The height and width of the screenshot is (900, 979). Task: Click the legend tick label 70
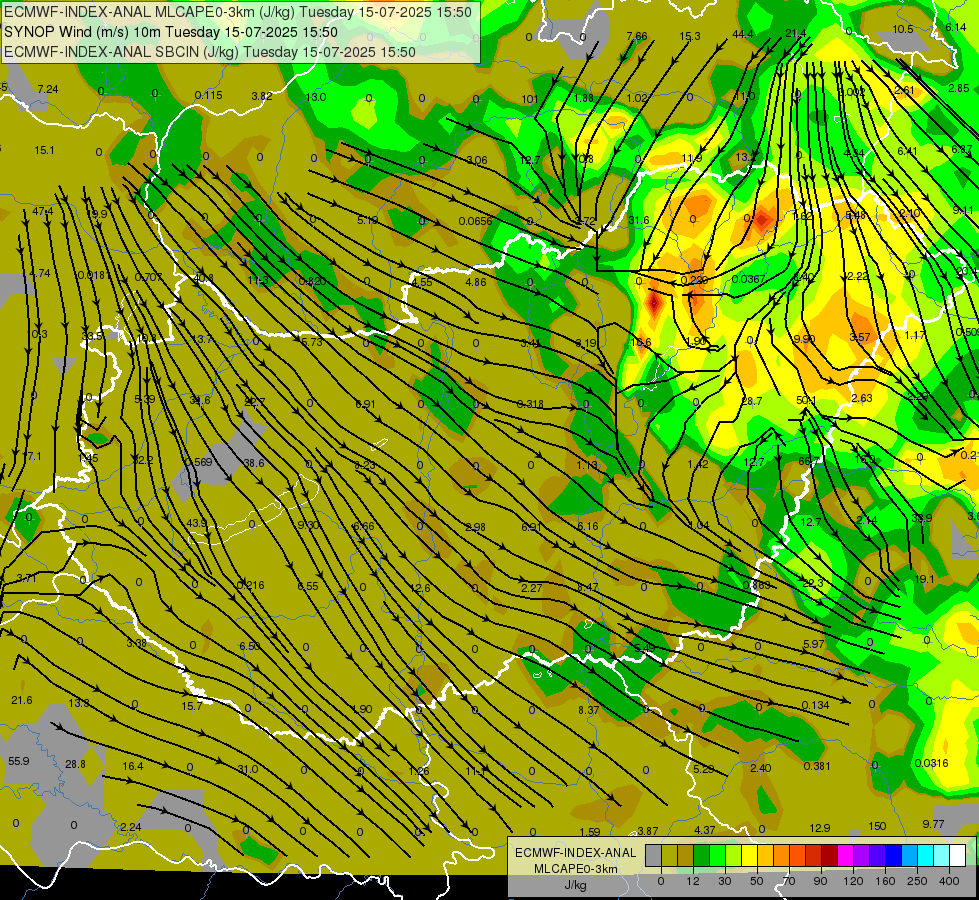[789, 881]
